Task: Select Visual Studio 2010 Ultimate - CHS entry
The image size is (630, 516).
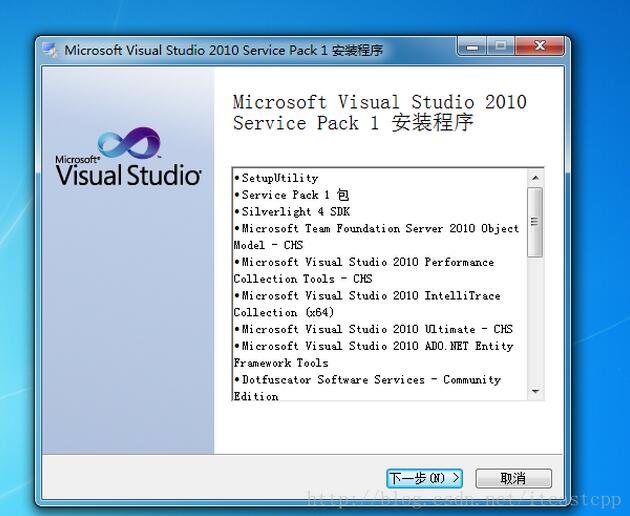Action: point(374,329)
